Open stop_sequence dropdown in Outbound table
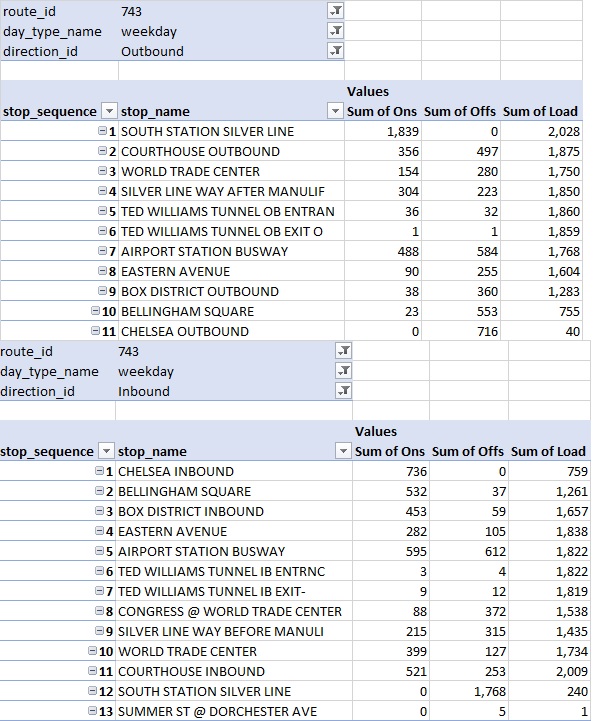Viewport: 593px width, 721px height. (109, 111)
